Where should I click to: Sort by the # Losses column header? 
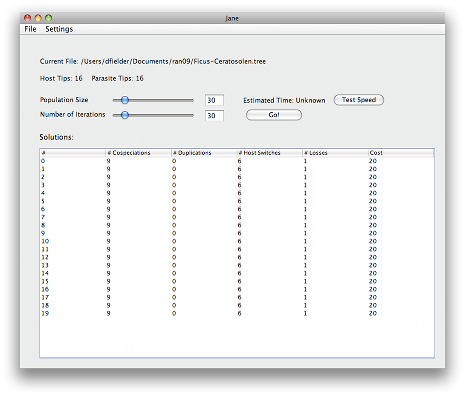pos(335,153)
